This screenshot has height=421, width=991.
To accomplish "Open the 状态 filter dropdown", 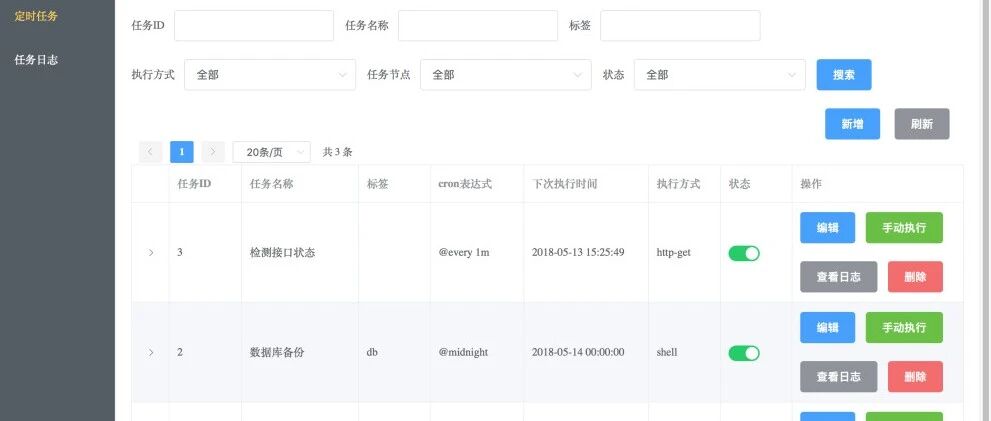I will coord(720,75).
